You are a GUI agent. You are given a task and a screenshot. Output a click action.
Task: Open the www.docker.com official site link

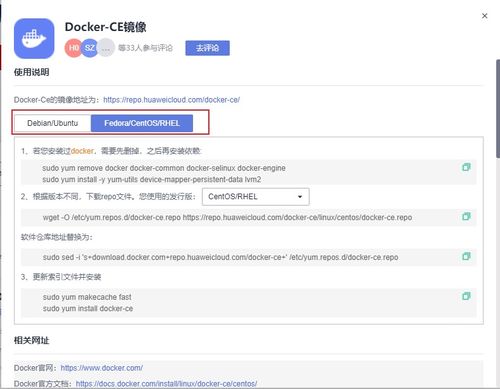coord(102,368)
